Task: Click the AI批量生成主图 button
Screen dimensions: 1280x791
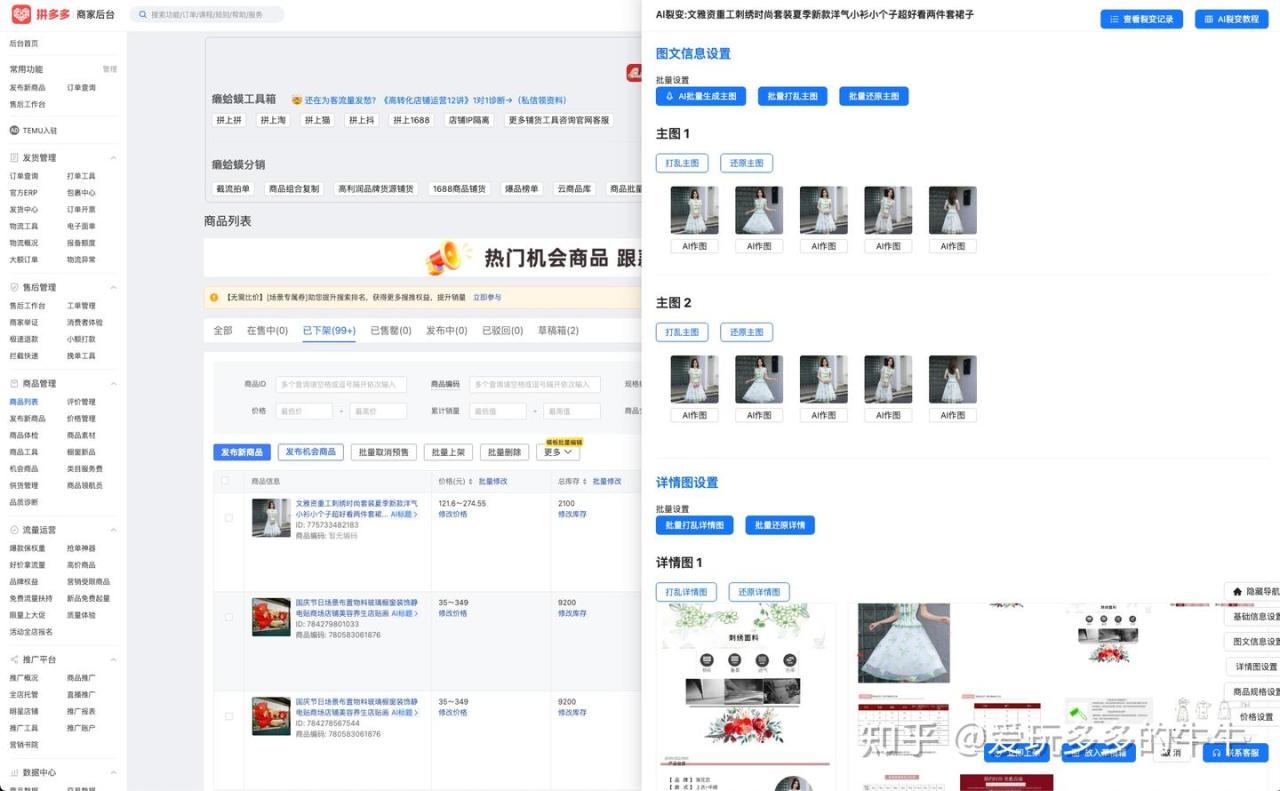Action: click(701, 96)
